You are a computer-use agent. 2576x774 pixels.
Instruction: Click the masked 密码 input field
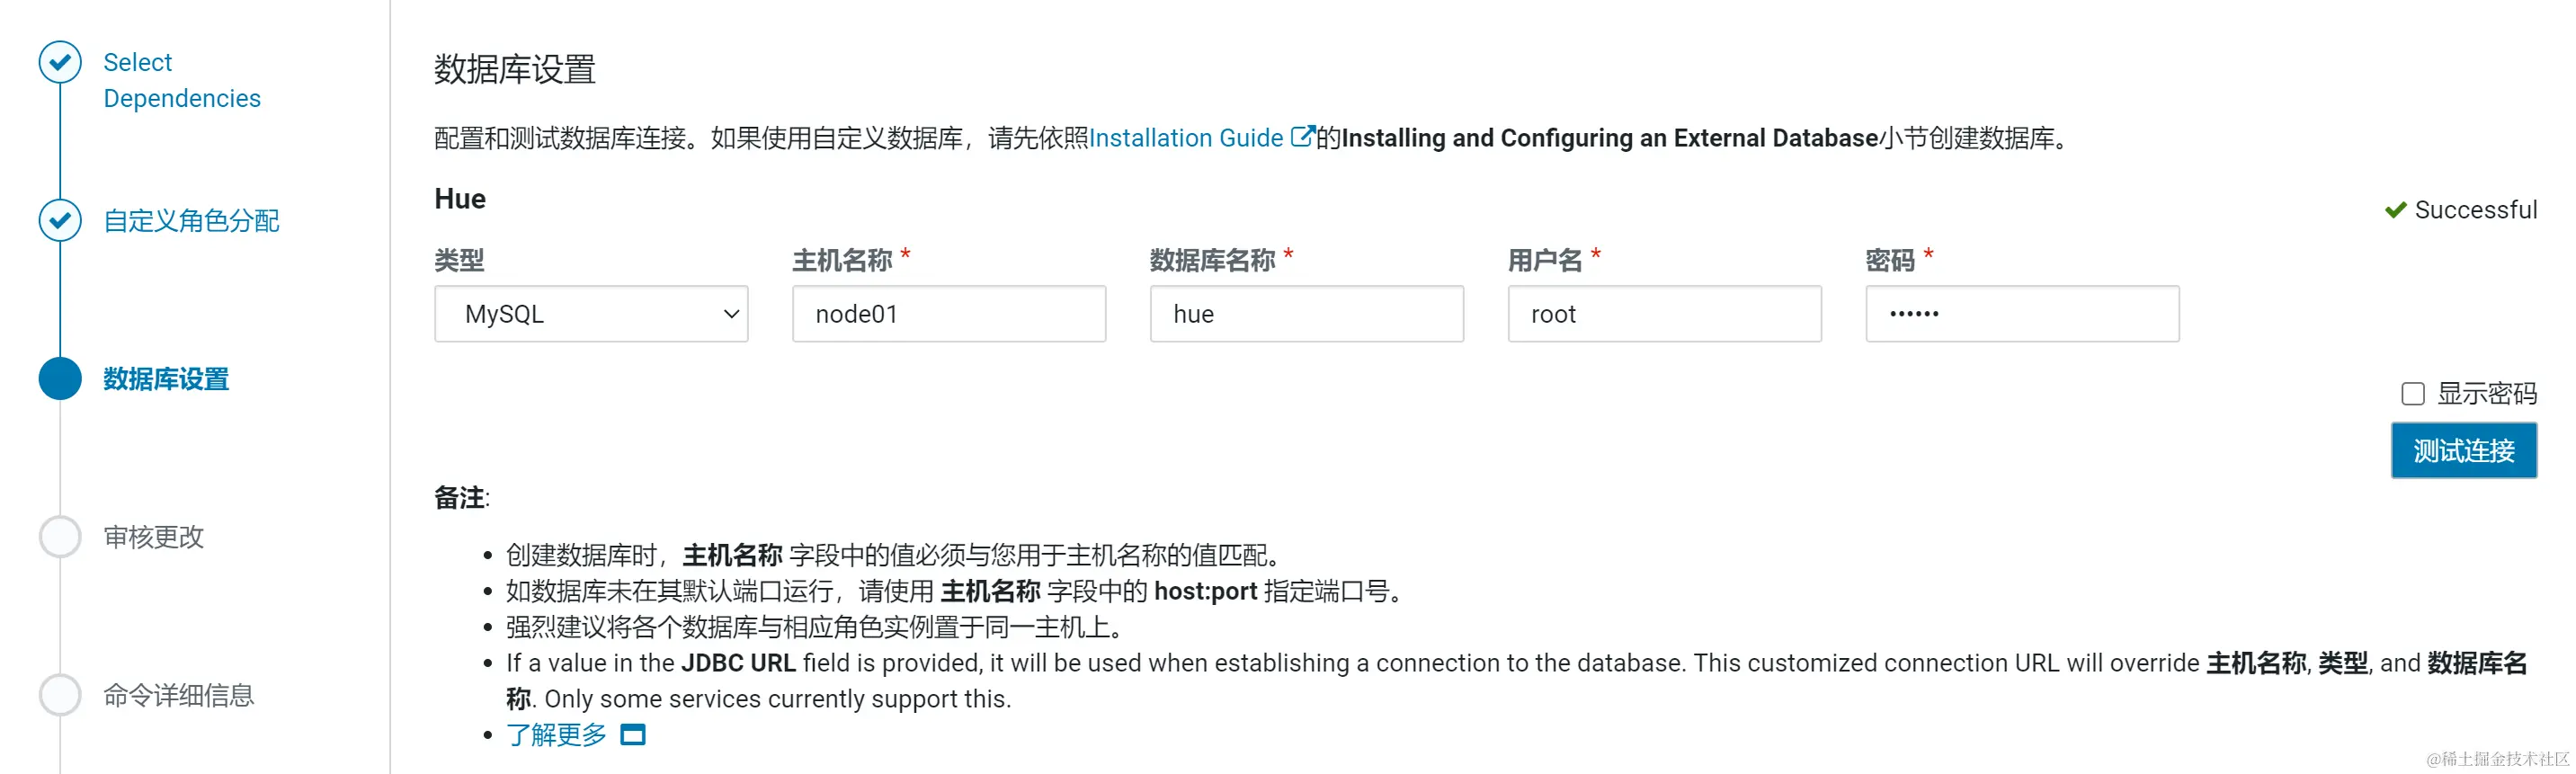coord(2022,314)
